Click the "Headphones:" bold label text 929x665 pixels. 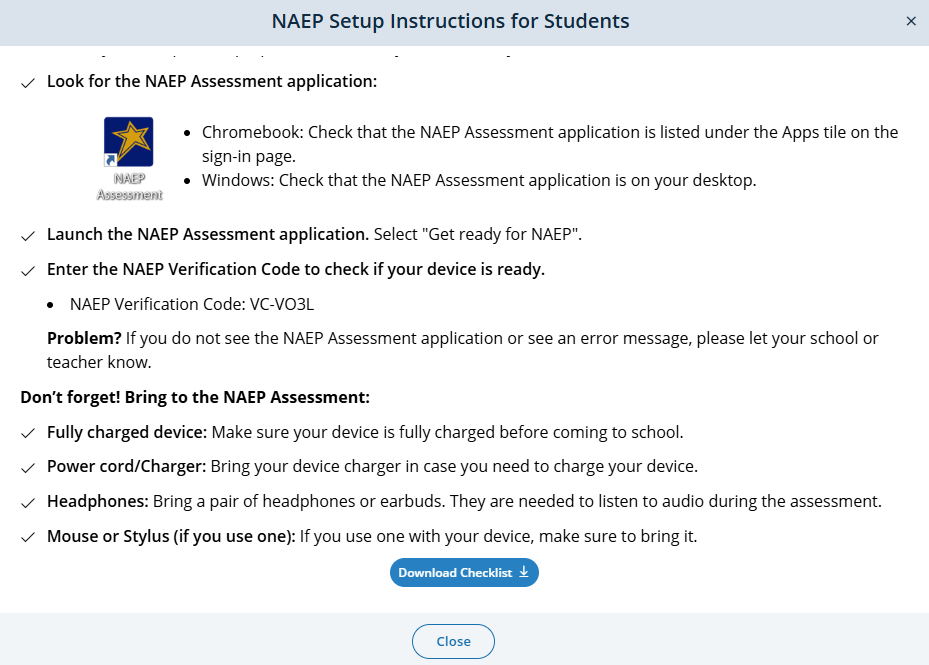pos(96,502)
